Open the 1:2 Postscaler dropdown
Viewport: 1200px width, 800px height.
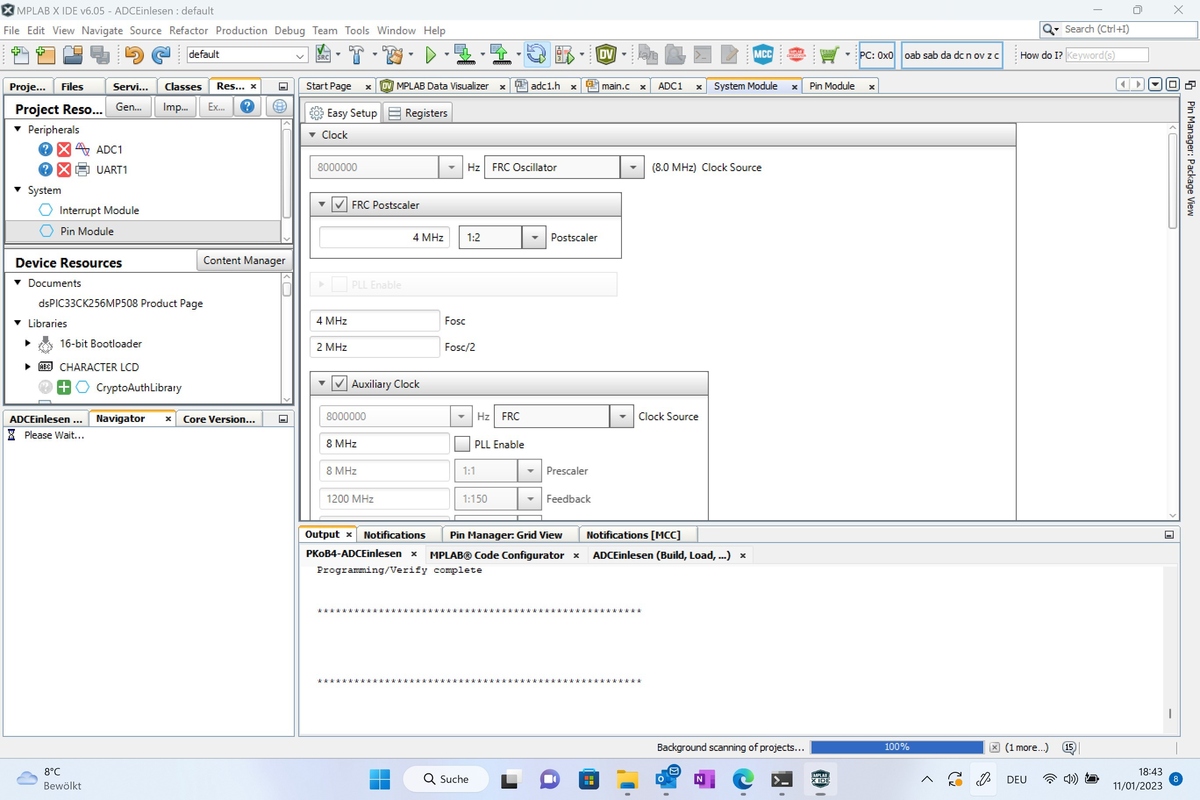point(534,238)
